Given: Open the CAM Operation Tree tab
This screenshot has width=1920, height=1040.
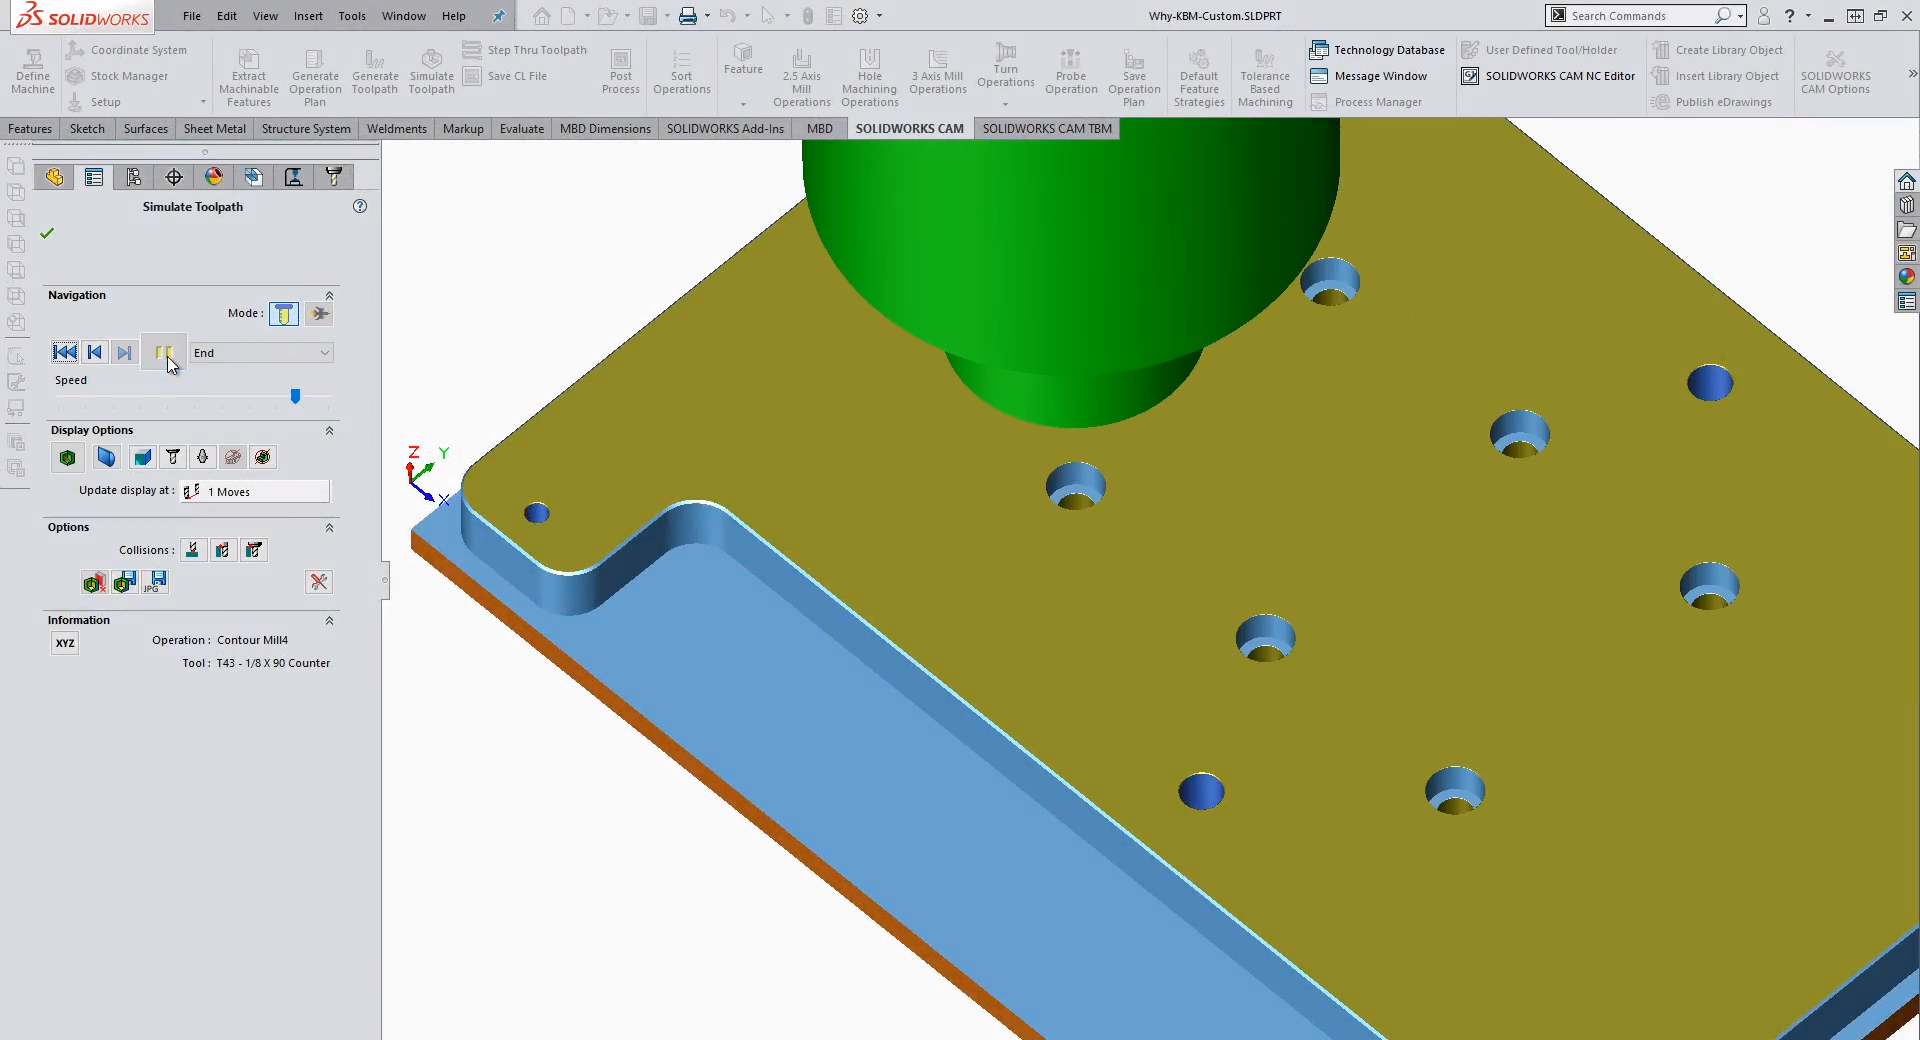Looking at the screenshot, I should pyautogui.click(x=294, y=177).
